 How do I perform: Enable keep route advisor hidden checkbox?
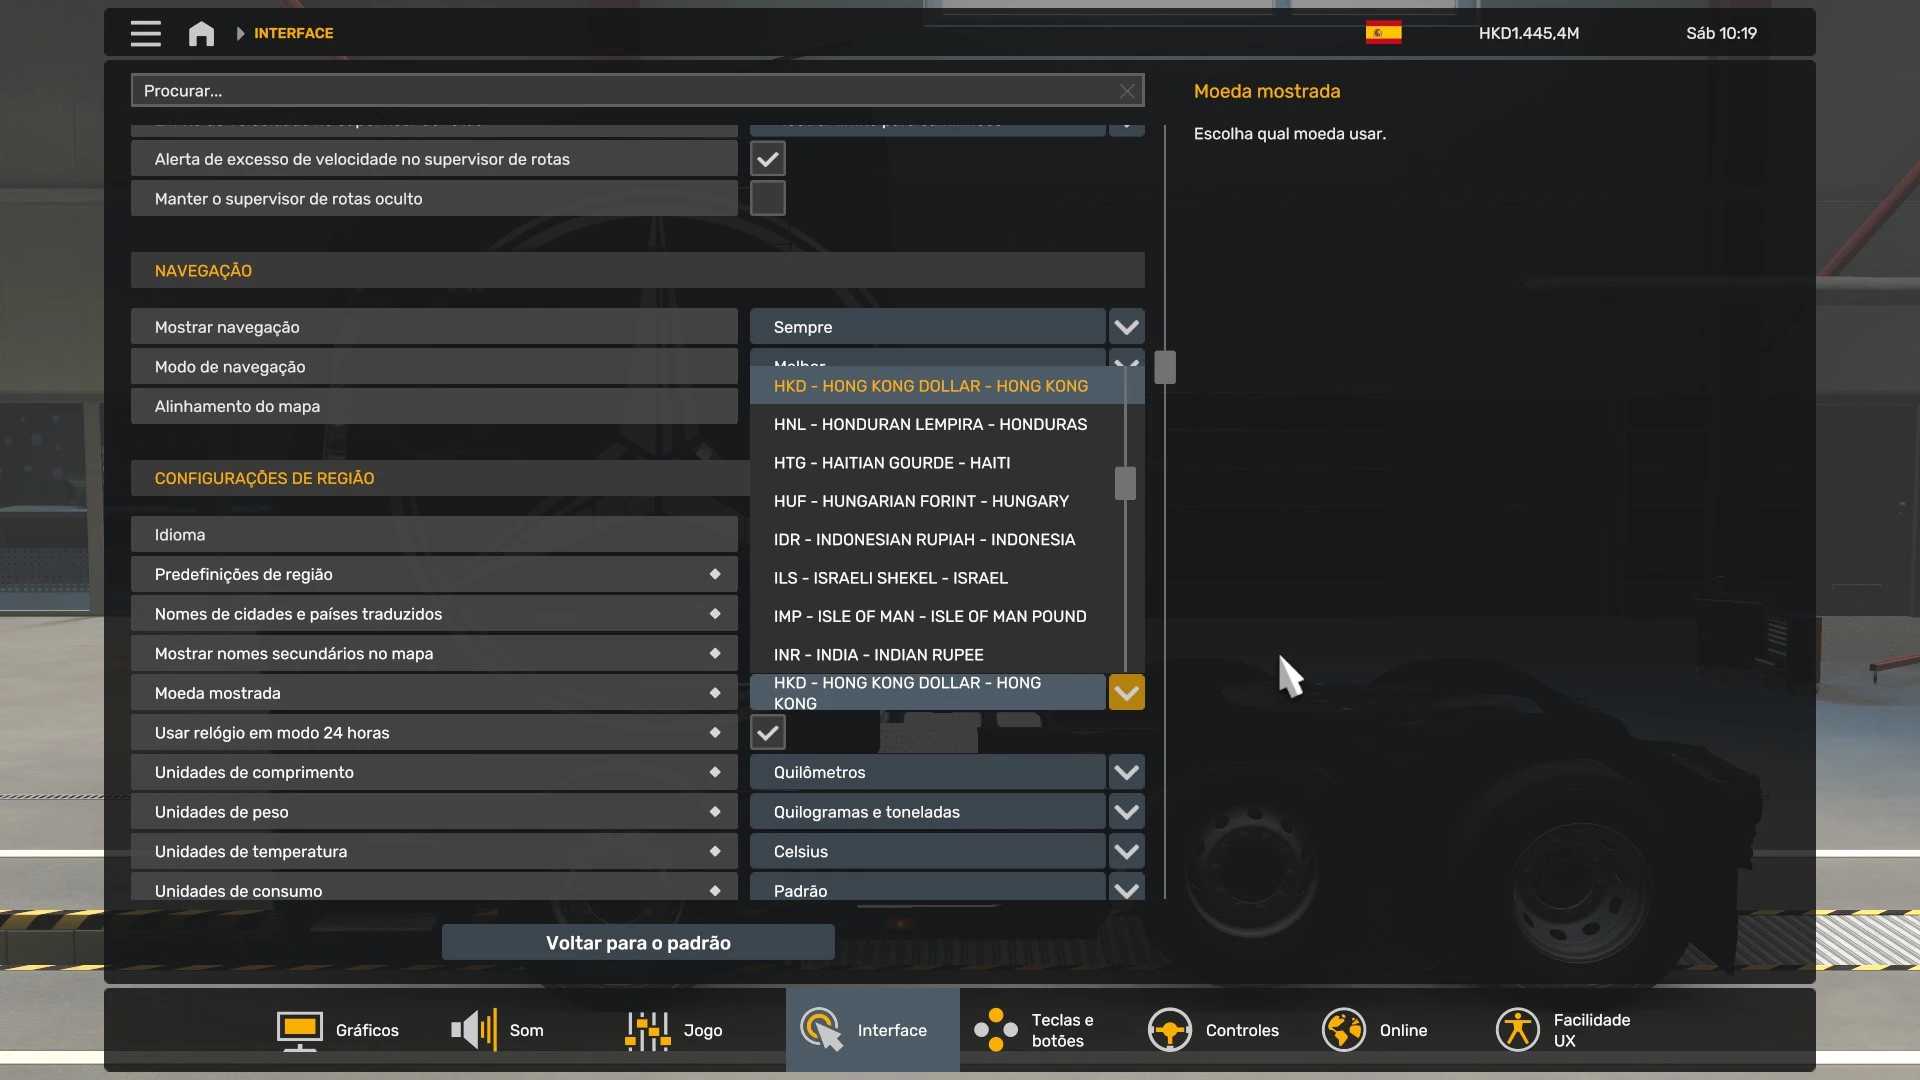point(767,199)
